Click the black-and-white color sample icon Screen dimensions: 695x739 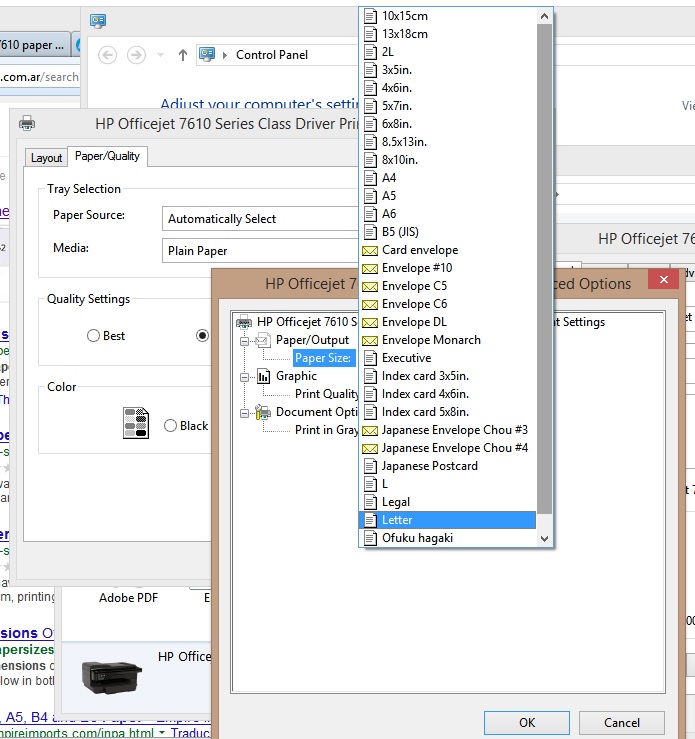(136, 423)
